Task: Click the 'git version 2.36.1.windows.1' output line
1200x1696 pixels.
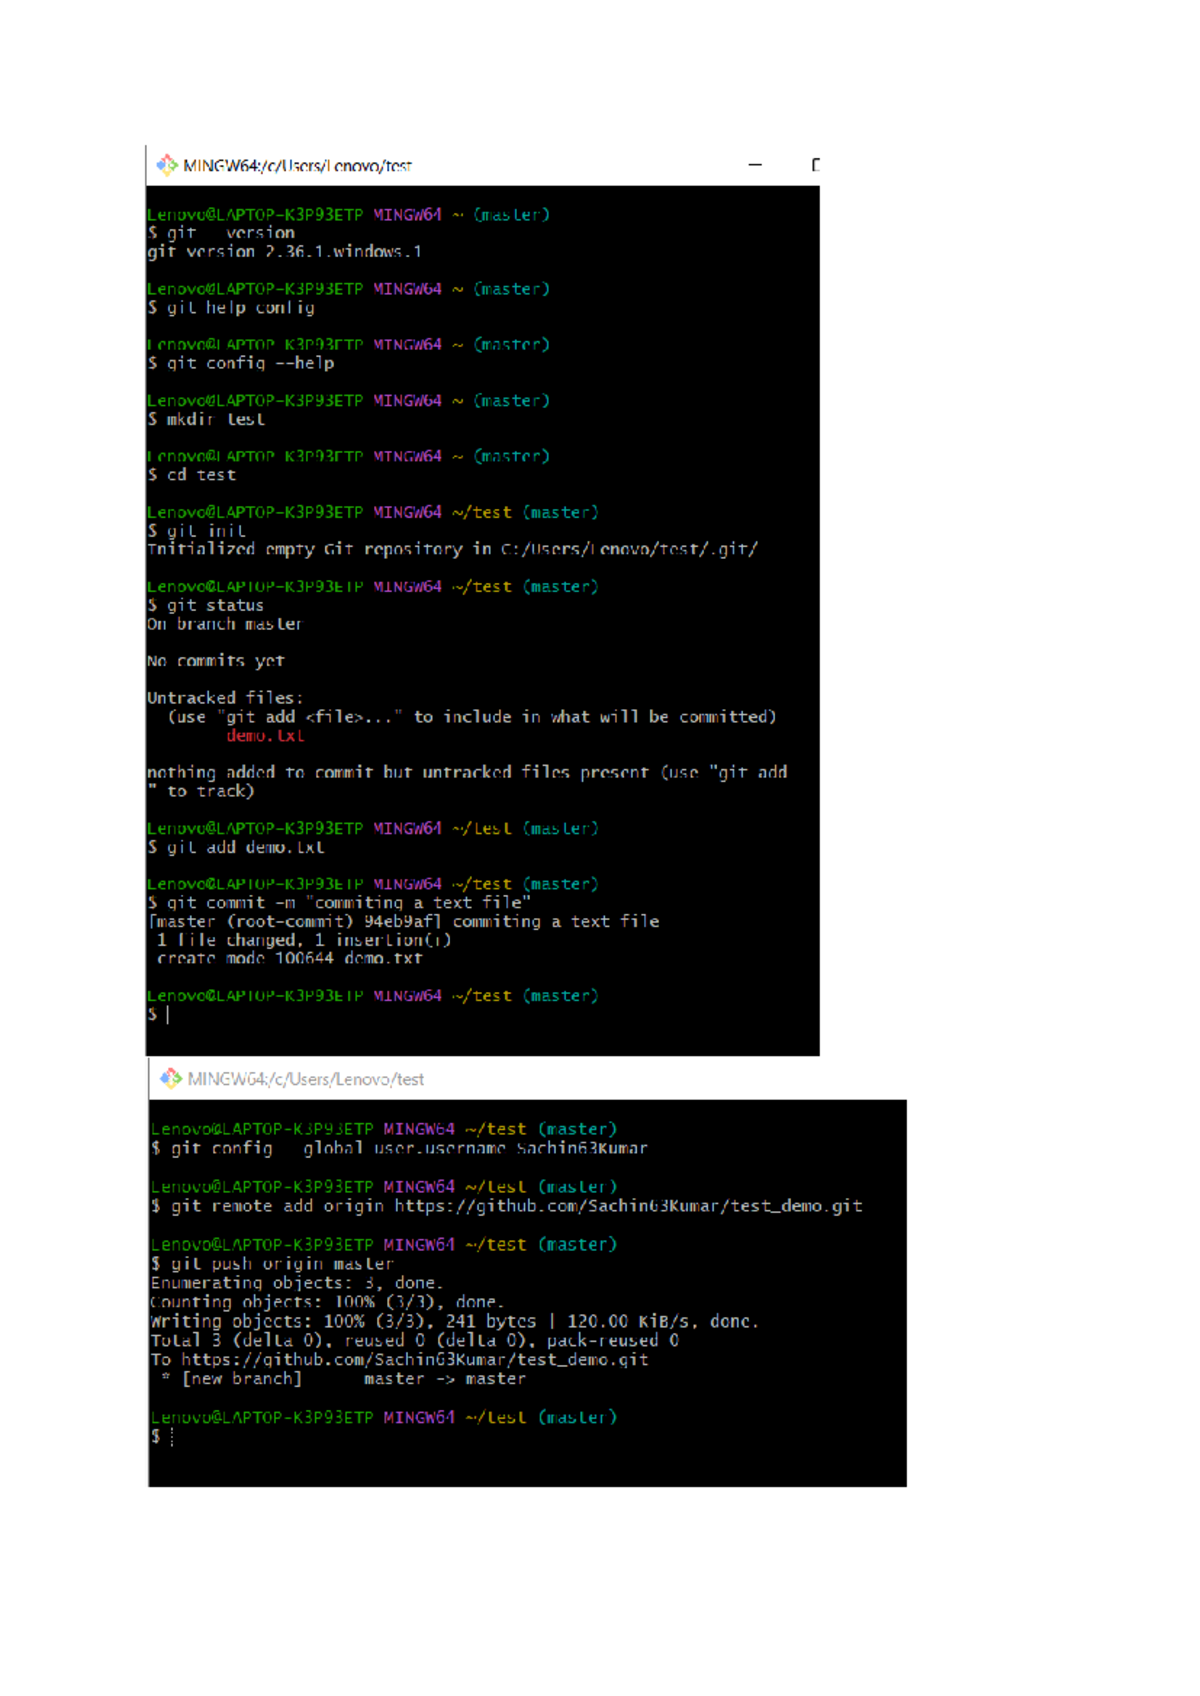Action: click(x=284, y=252)
